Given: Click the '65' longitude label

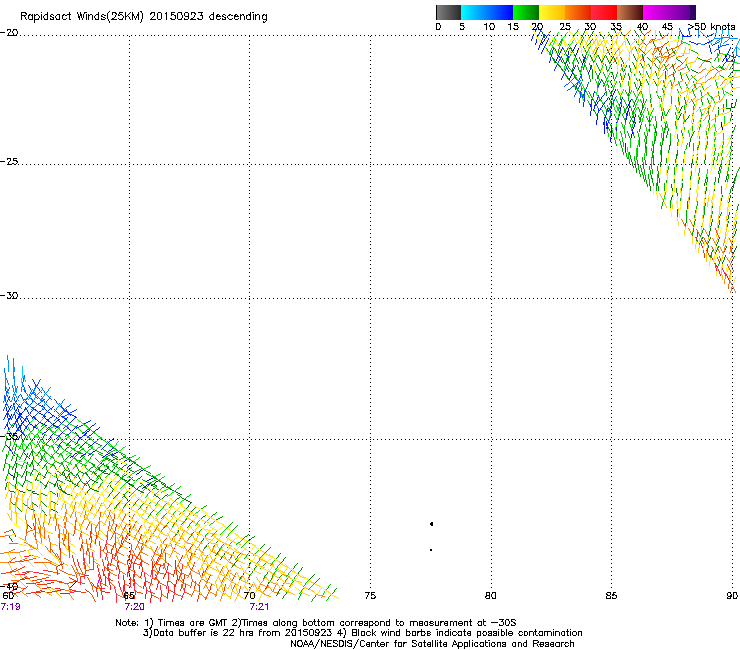Looking at the screenshot, I should point(129,596).
